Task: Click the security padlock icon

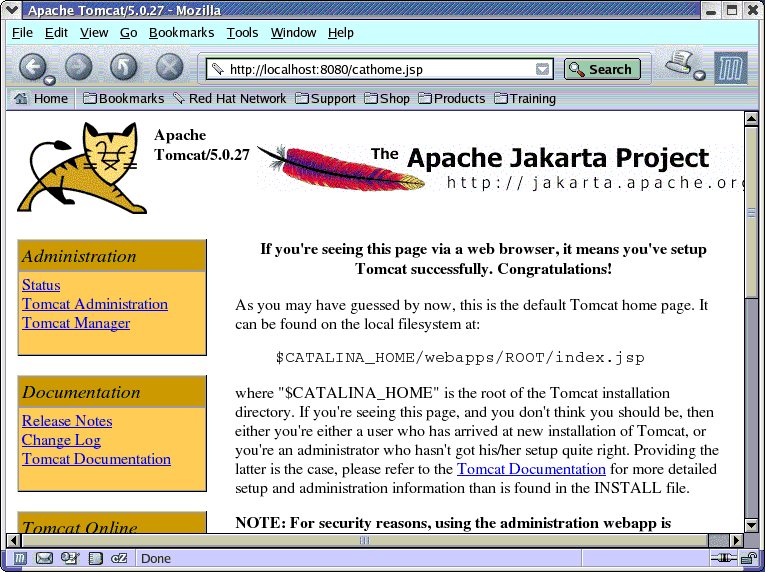Action: (747, 558)
